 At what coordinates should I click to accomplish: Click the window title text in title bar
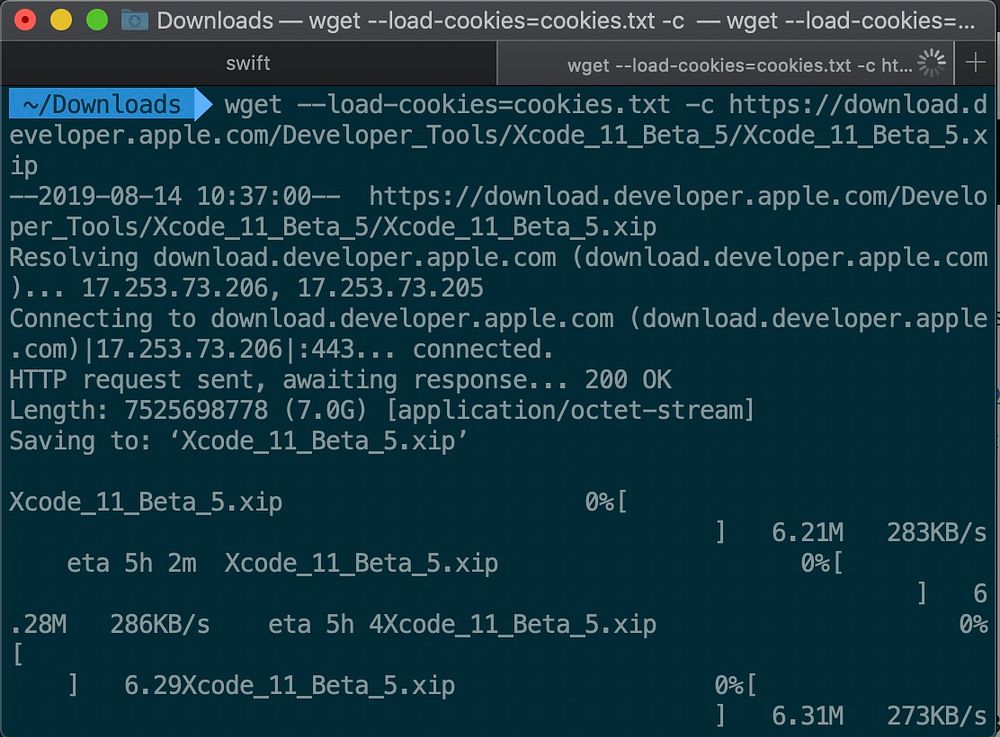[x=566, y=20]
